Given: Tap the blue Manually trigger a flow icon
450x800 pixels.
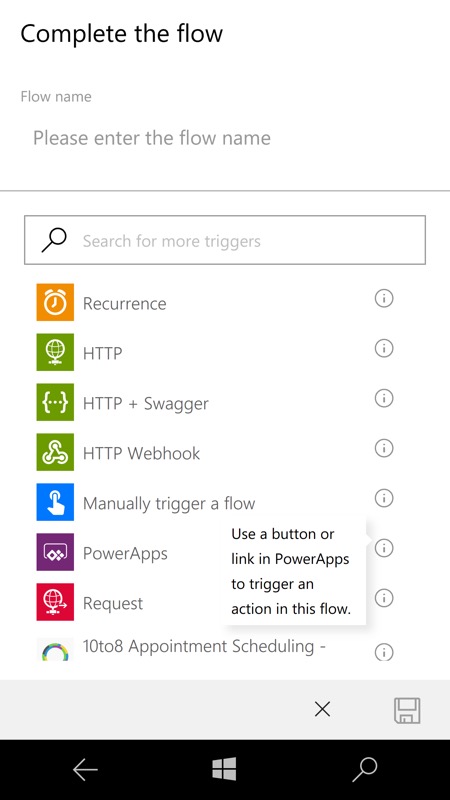Looking at the screenshot, I should point(55,502).
